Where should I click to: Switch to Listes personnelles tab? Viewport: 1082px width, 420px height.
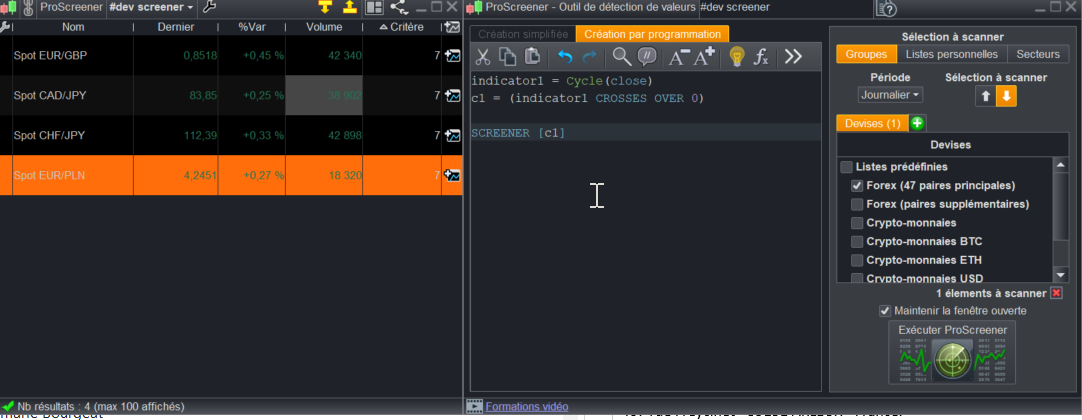coord(952,54)
